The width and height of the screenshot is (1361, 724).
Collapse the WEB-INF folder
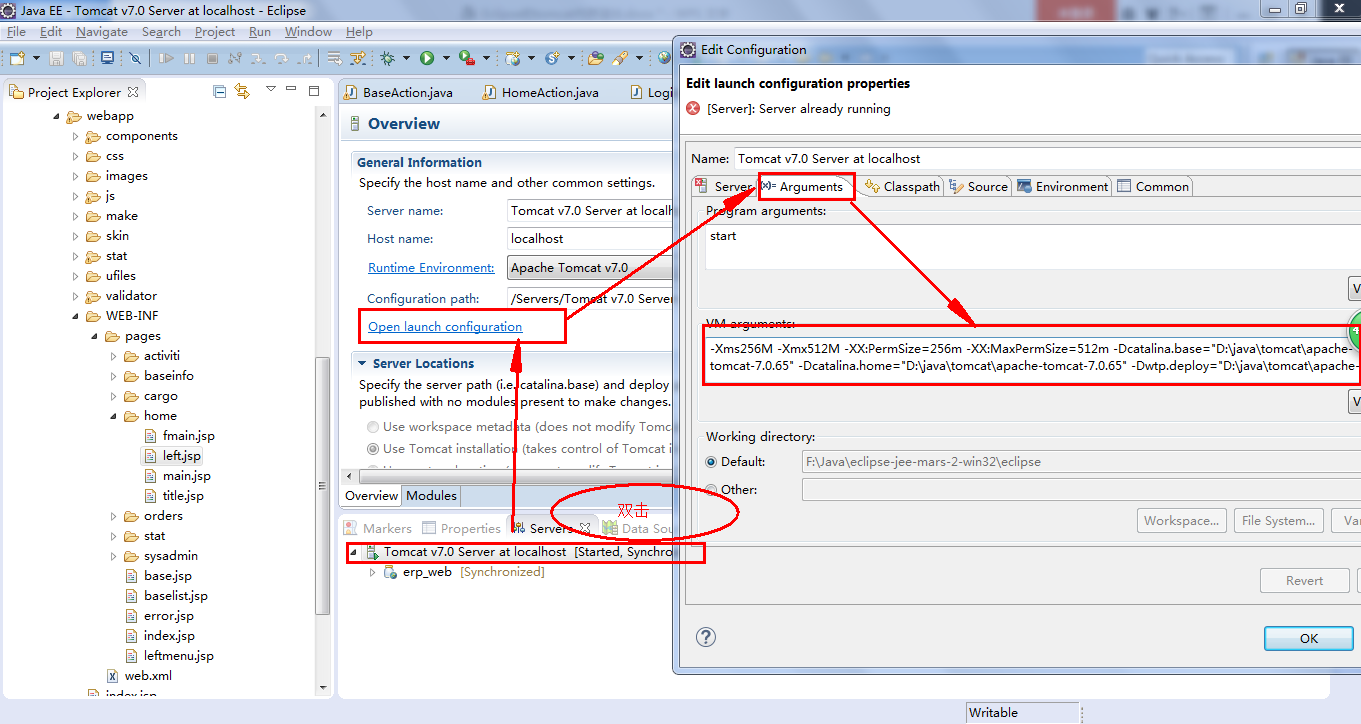(75, 316)
